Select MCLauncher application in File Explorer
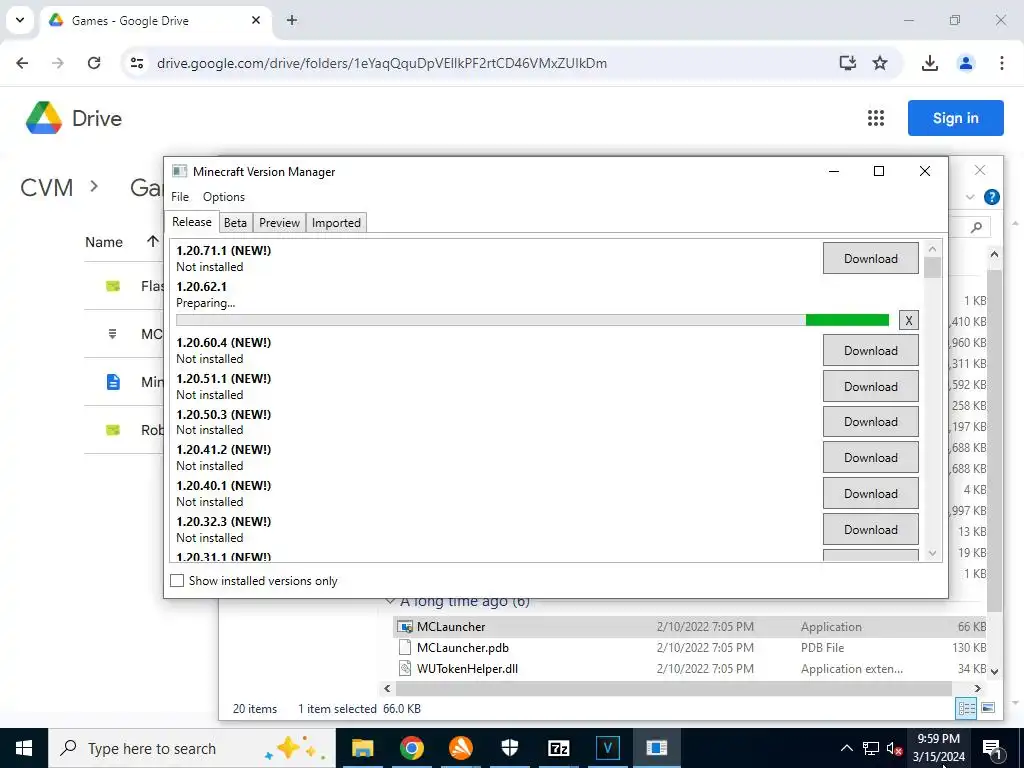This screenshot has height=768, width=1024. [692, 627]
